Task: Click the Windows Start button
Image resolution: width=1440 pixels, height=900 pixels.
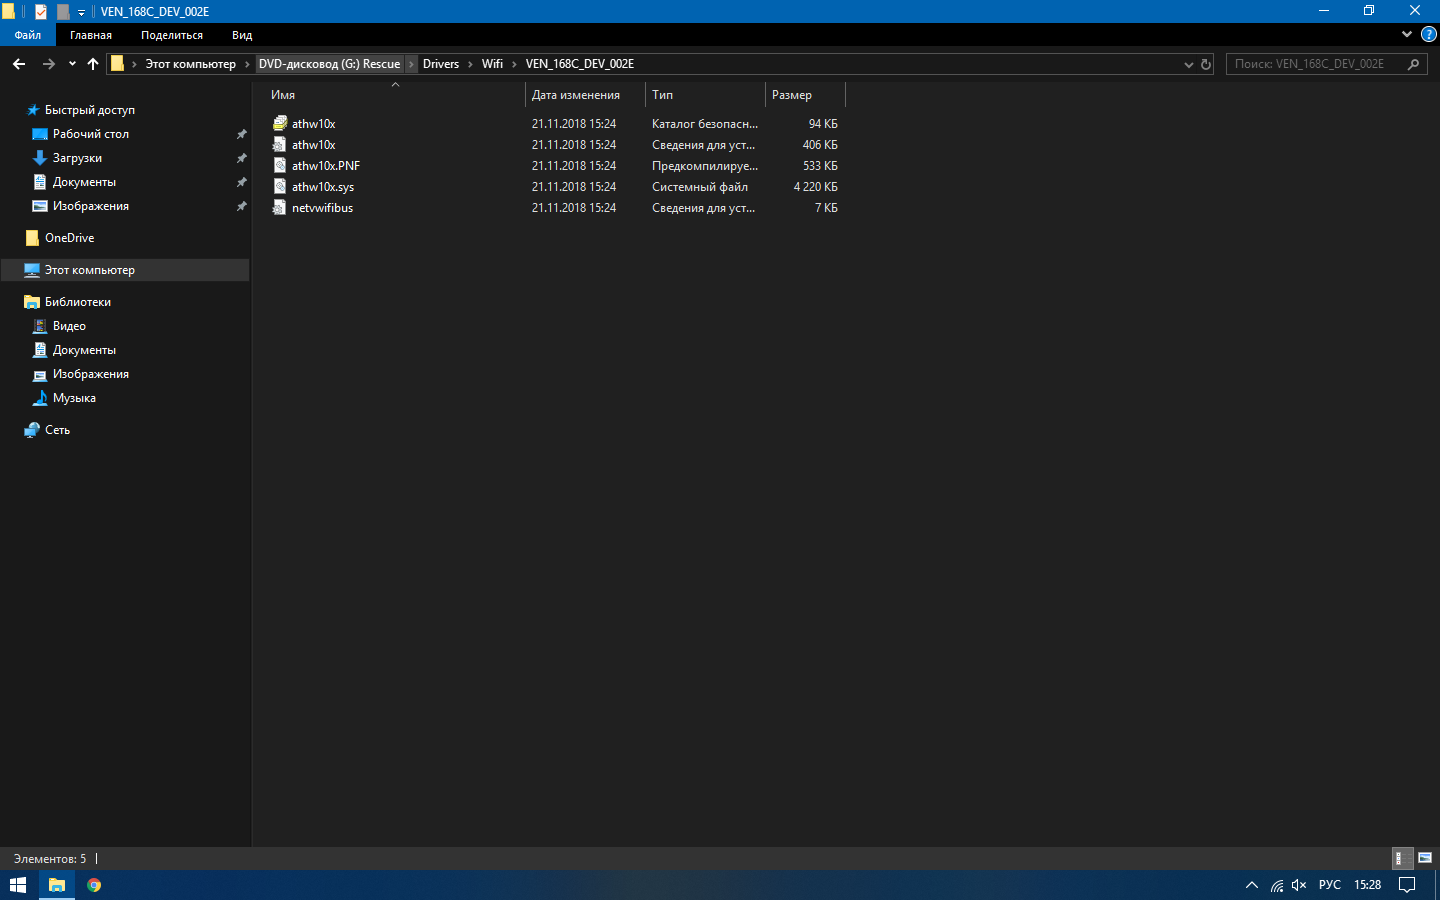Action: [x=18, y=885]
